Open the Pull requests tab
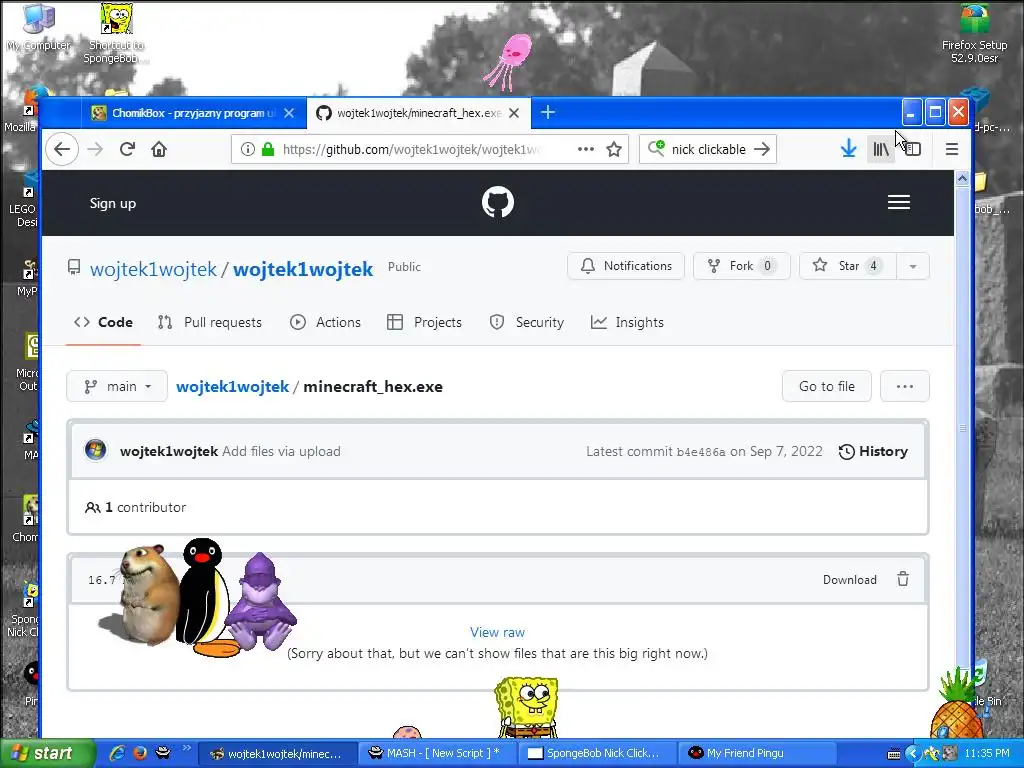1024x768 pixels. point(210,322)
